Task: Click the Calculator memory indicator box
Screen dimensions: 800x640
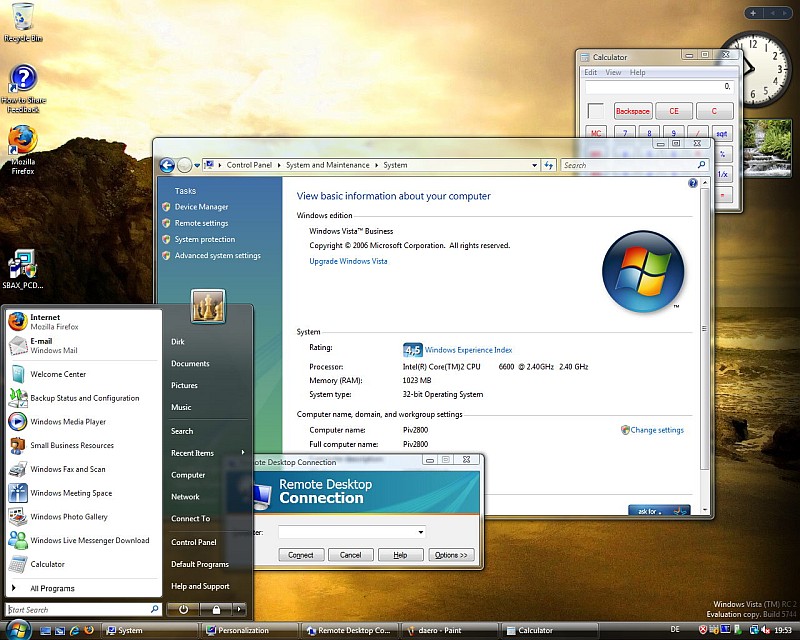Action: [x=596, y=111]
